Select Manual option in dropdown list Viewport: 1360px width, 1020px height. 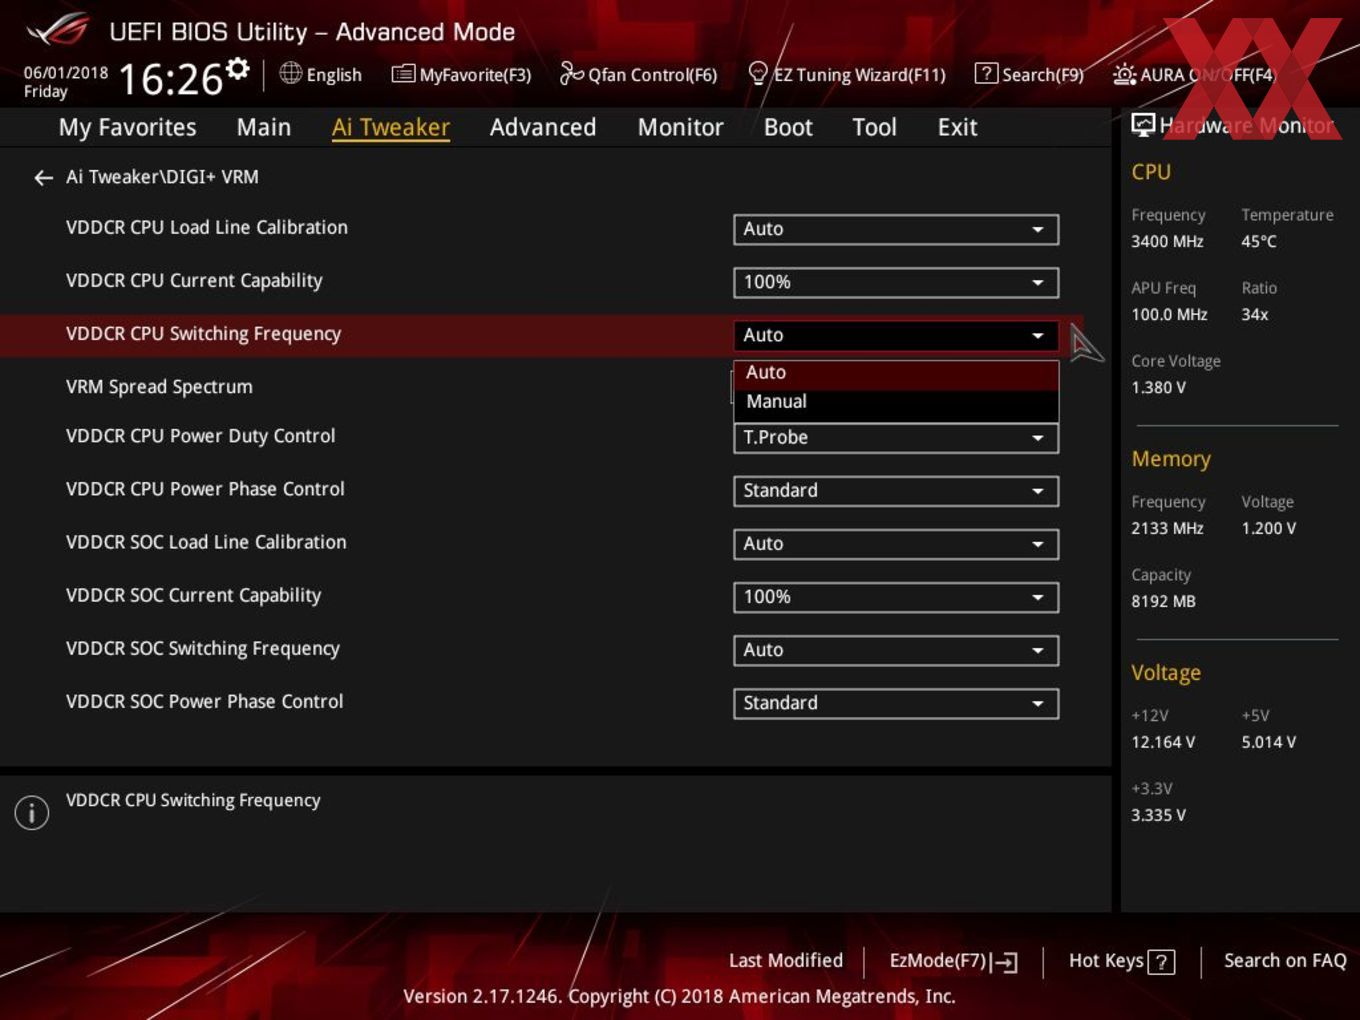[x=896, y=402]
